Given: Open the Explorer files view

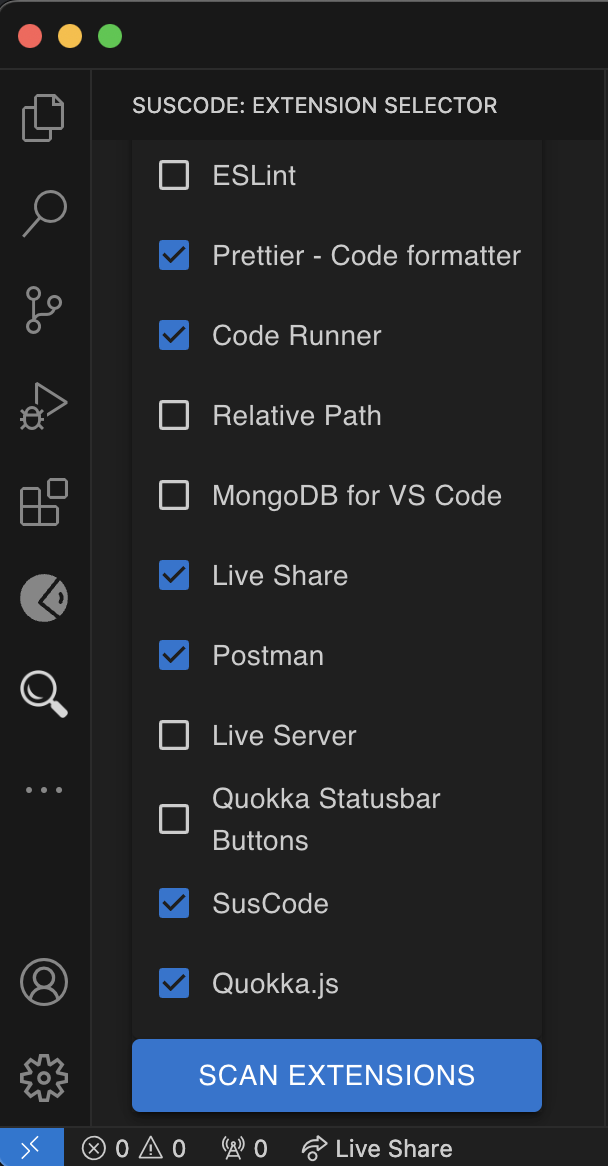Looking at the screenshot, I should 44,117.
